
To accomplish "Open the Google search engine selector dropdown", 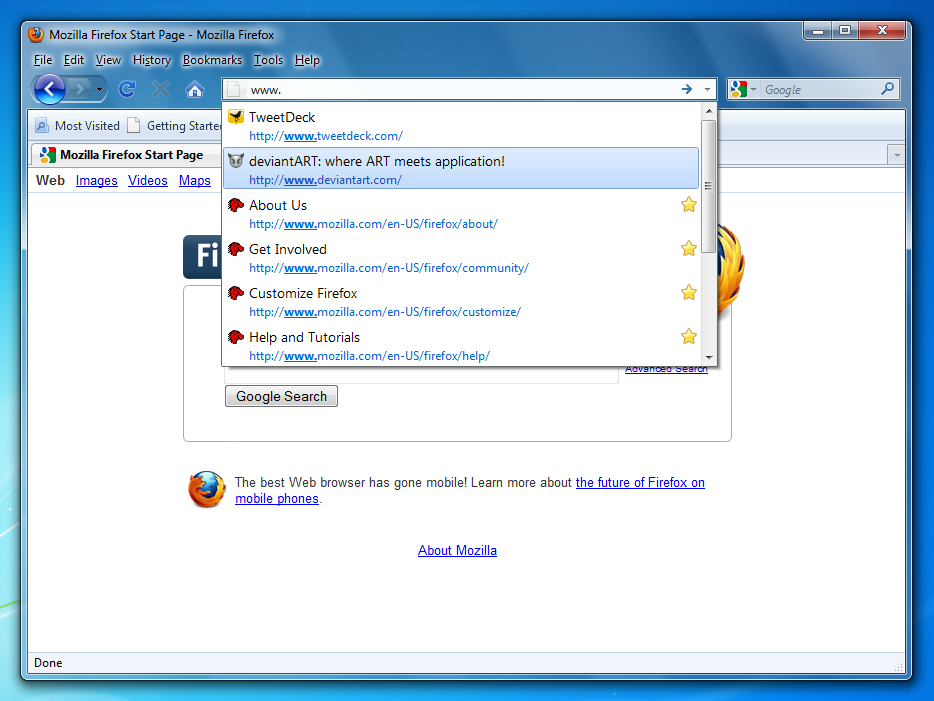I will click(745, 90).
